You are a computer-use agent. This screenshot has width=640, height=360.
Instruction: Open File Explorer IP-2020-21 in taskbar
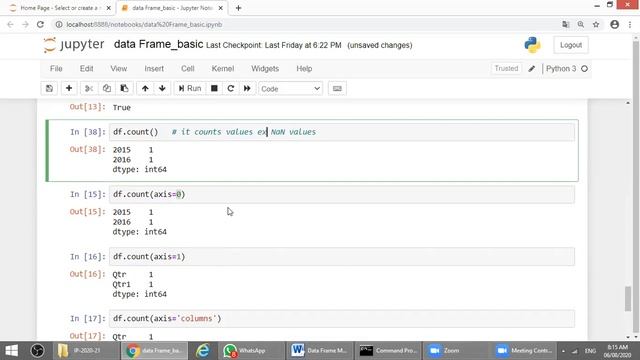click(86, 351)
